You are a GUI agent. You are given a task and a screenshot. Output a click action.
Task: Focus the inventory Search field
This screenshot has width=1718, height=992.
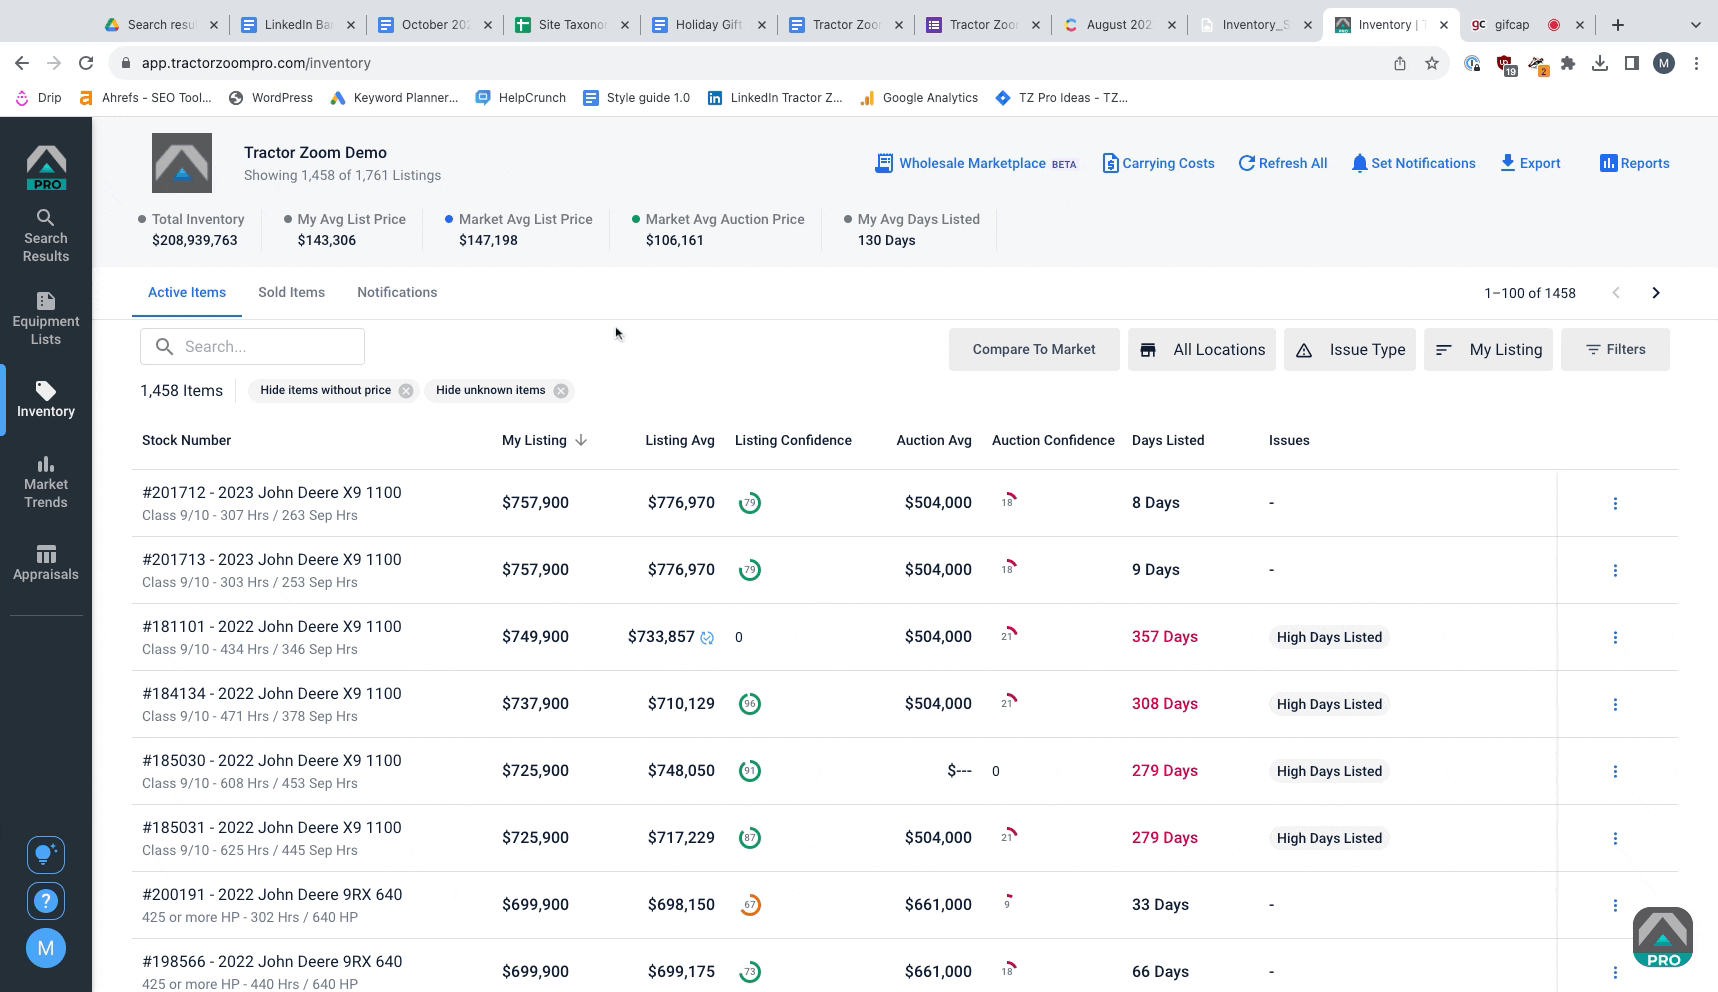coord(252,346)
